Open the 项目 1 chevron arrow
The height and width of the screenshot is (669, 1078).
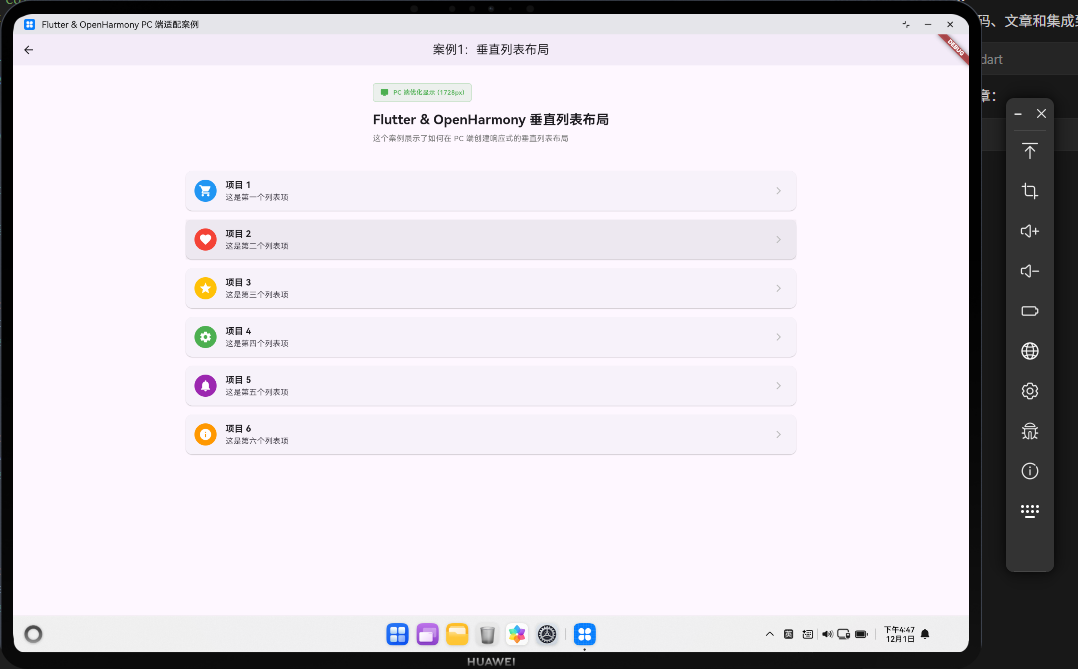point(778,190)
